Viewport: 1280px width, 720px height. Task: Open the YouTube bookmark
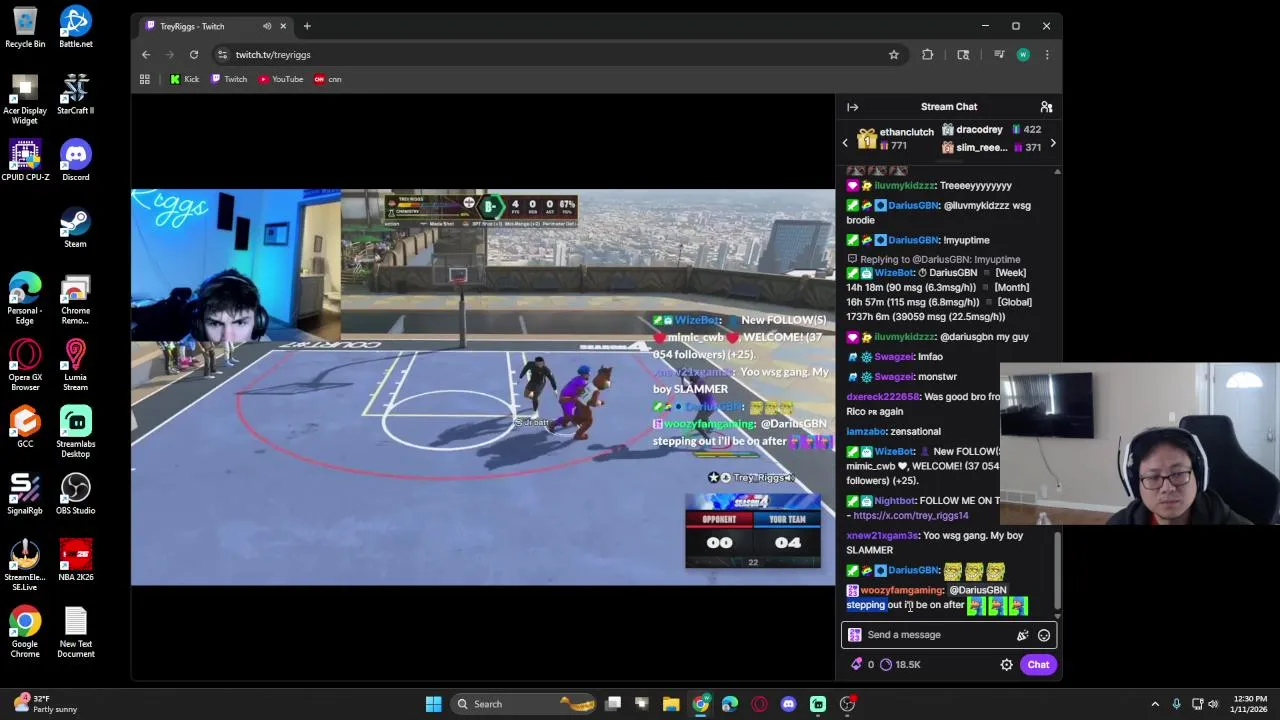(x=281, y=79)
